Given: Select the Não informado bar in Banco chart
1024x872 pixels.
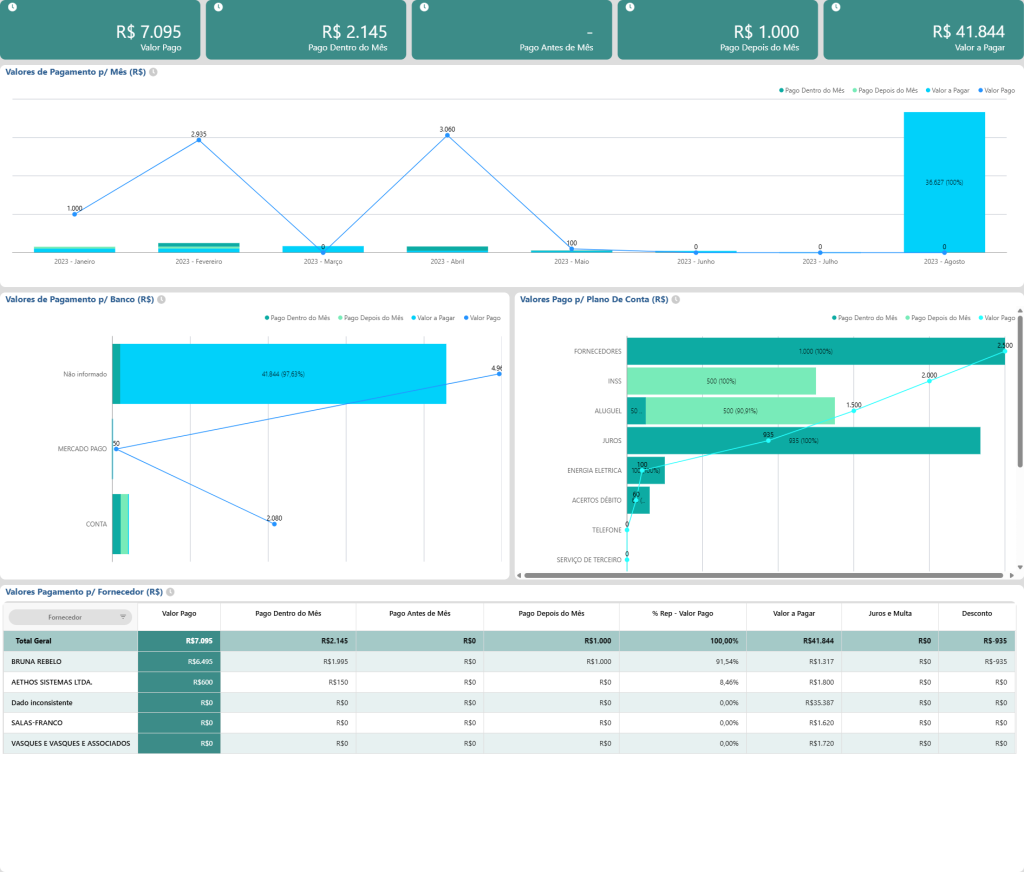Looking at the screenshot, I should pos(280,371).
